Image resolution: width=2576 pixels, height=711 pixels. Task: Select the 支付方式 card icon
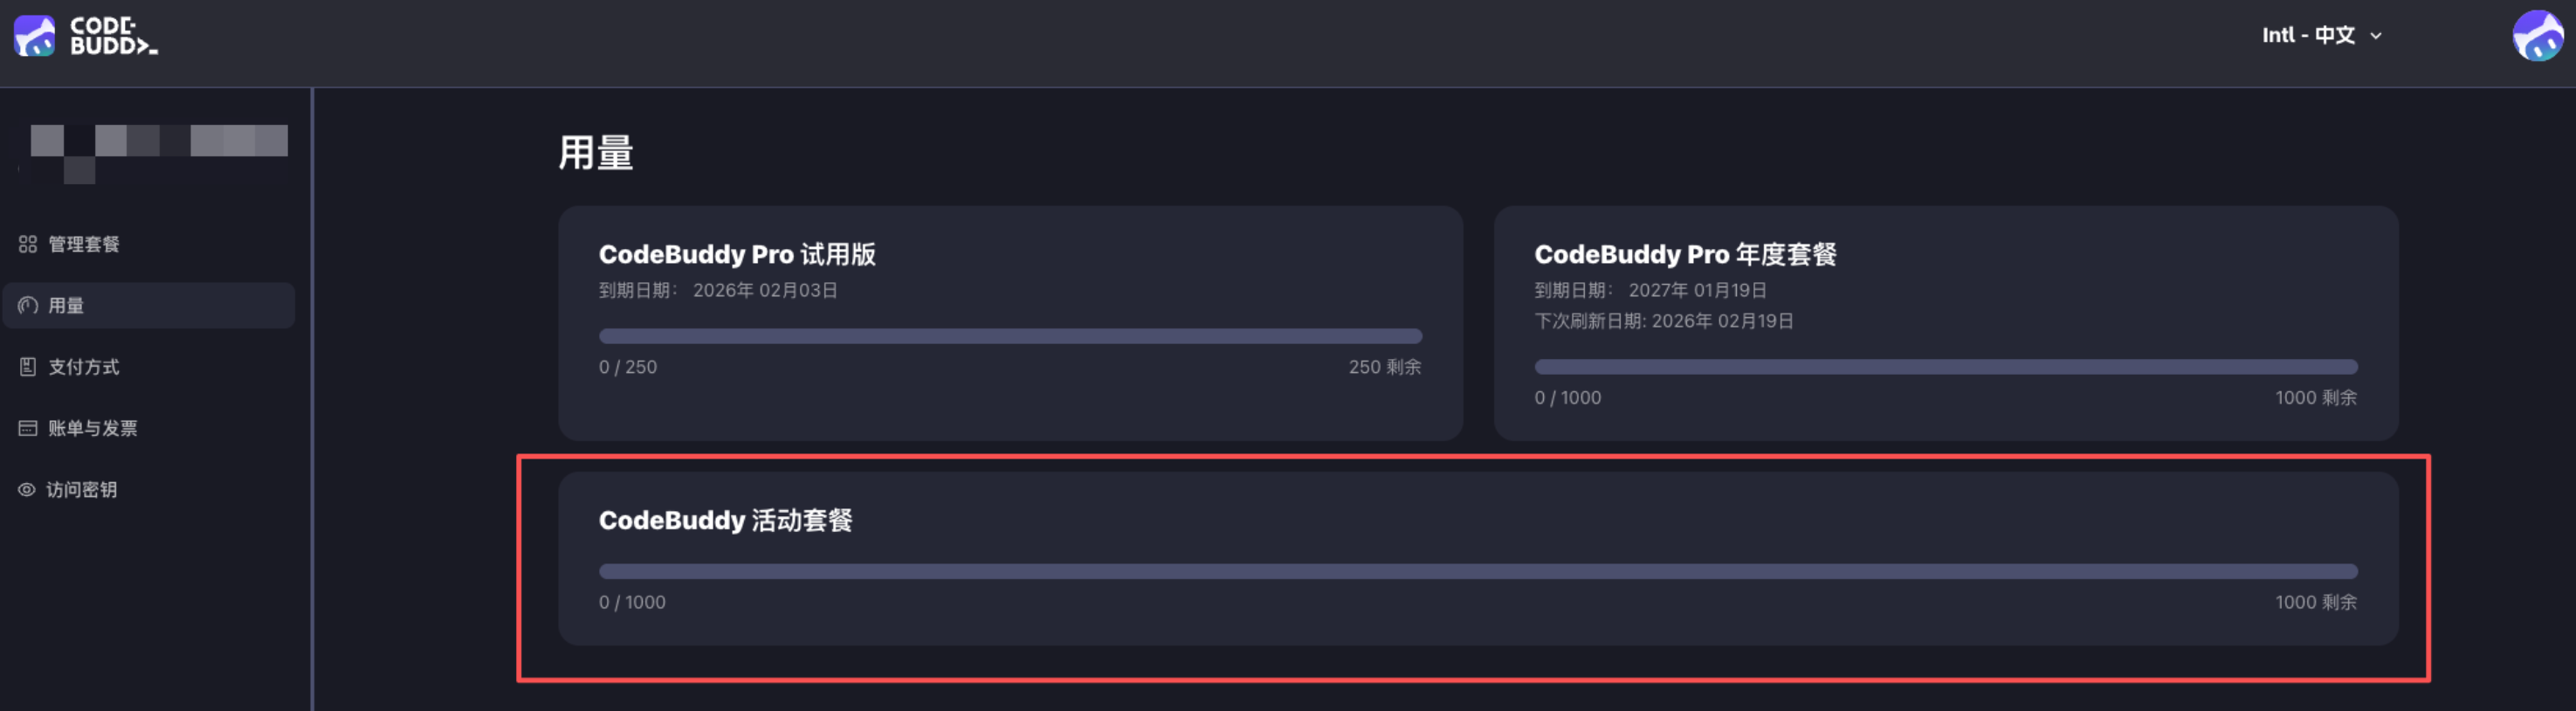pos(27,366)
